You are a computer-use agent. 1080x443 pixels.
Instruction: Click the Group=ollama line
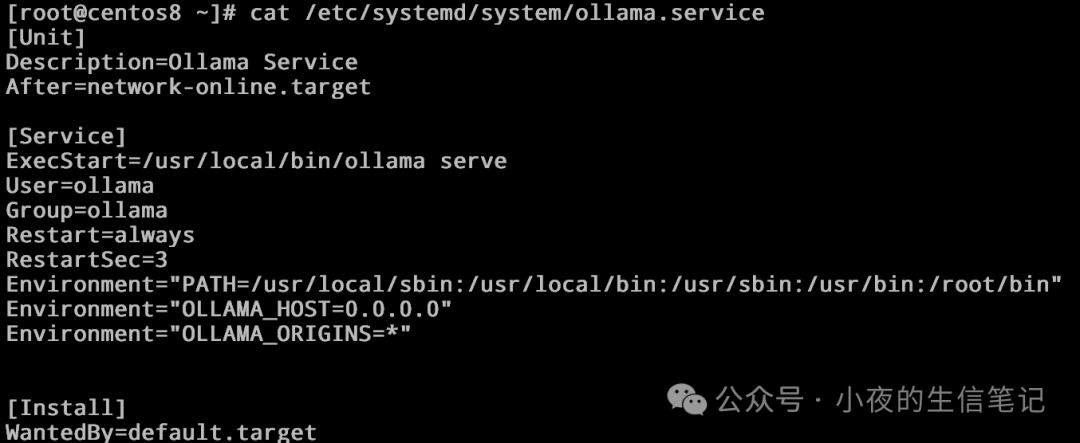pyautogui.click(x=87, y=211)
